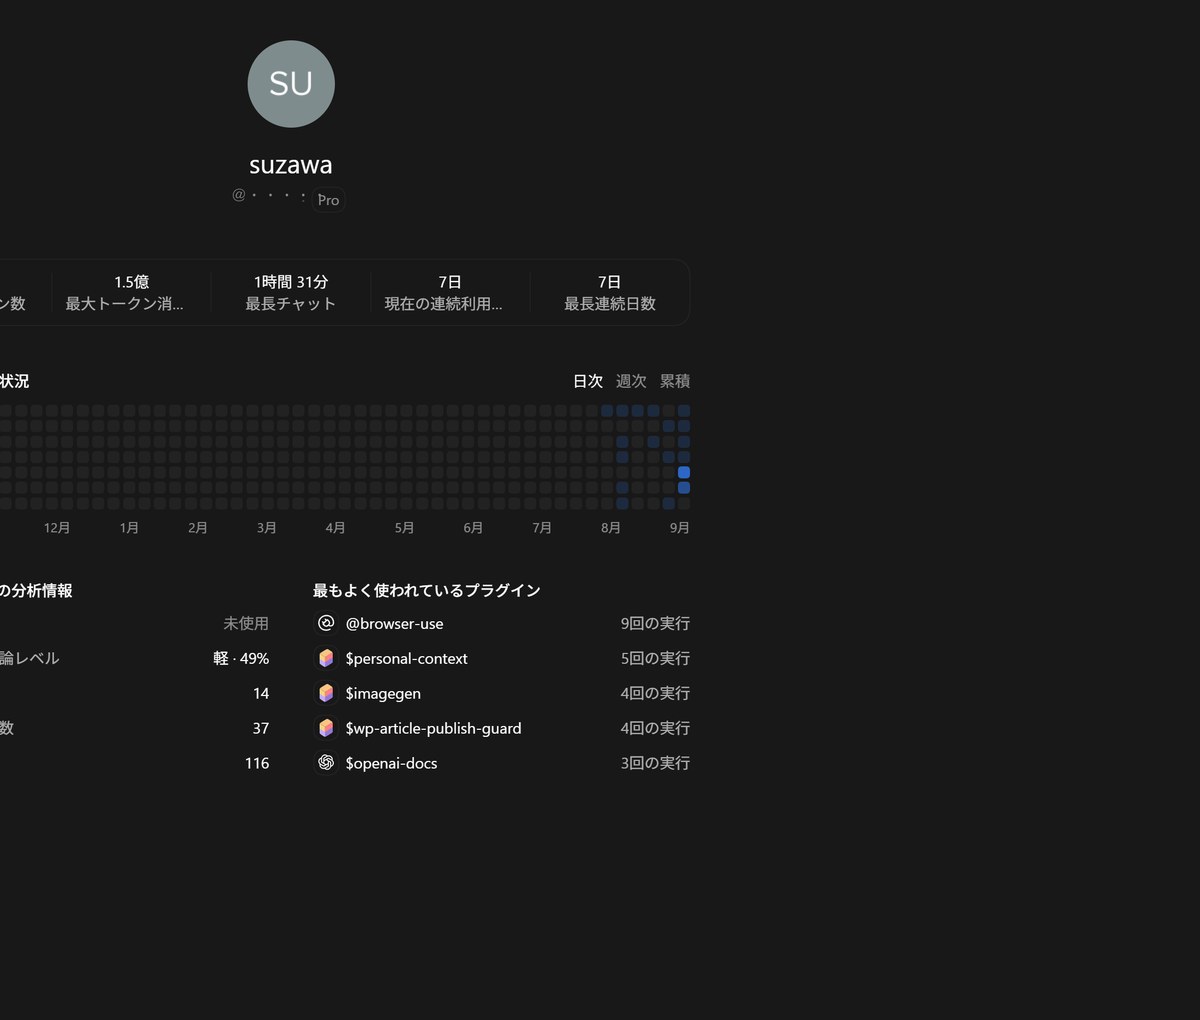Click the 最長連続日数 7日 stat
Viewport: 1200px width, 1020px height.
610,292
